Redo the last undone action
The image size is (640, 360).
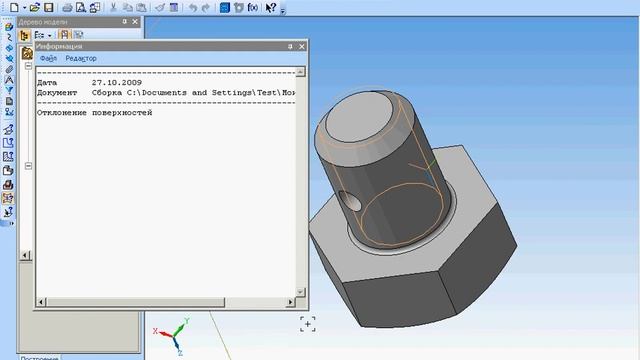point(206,7)
